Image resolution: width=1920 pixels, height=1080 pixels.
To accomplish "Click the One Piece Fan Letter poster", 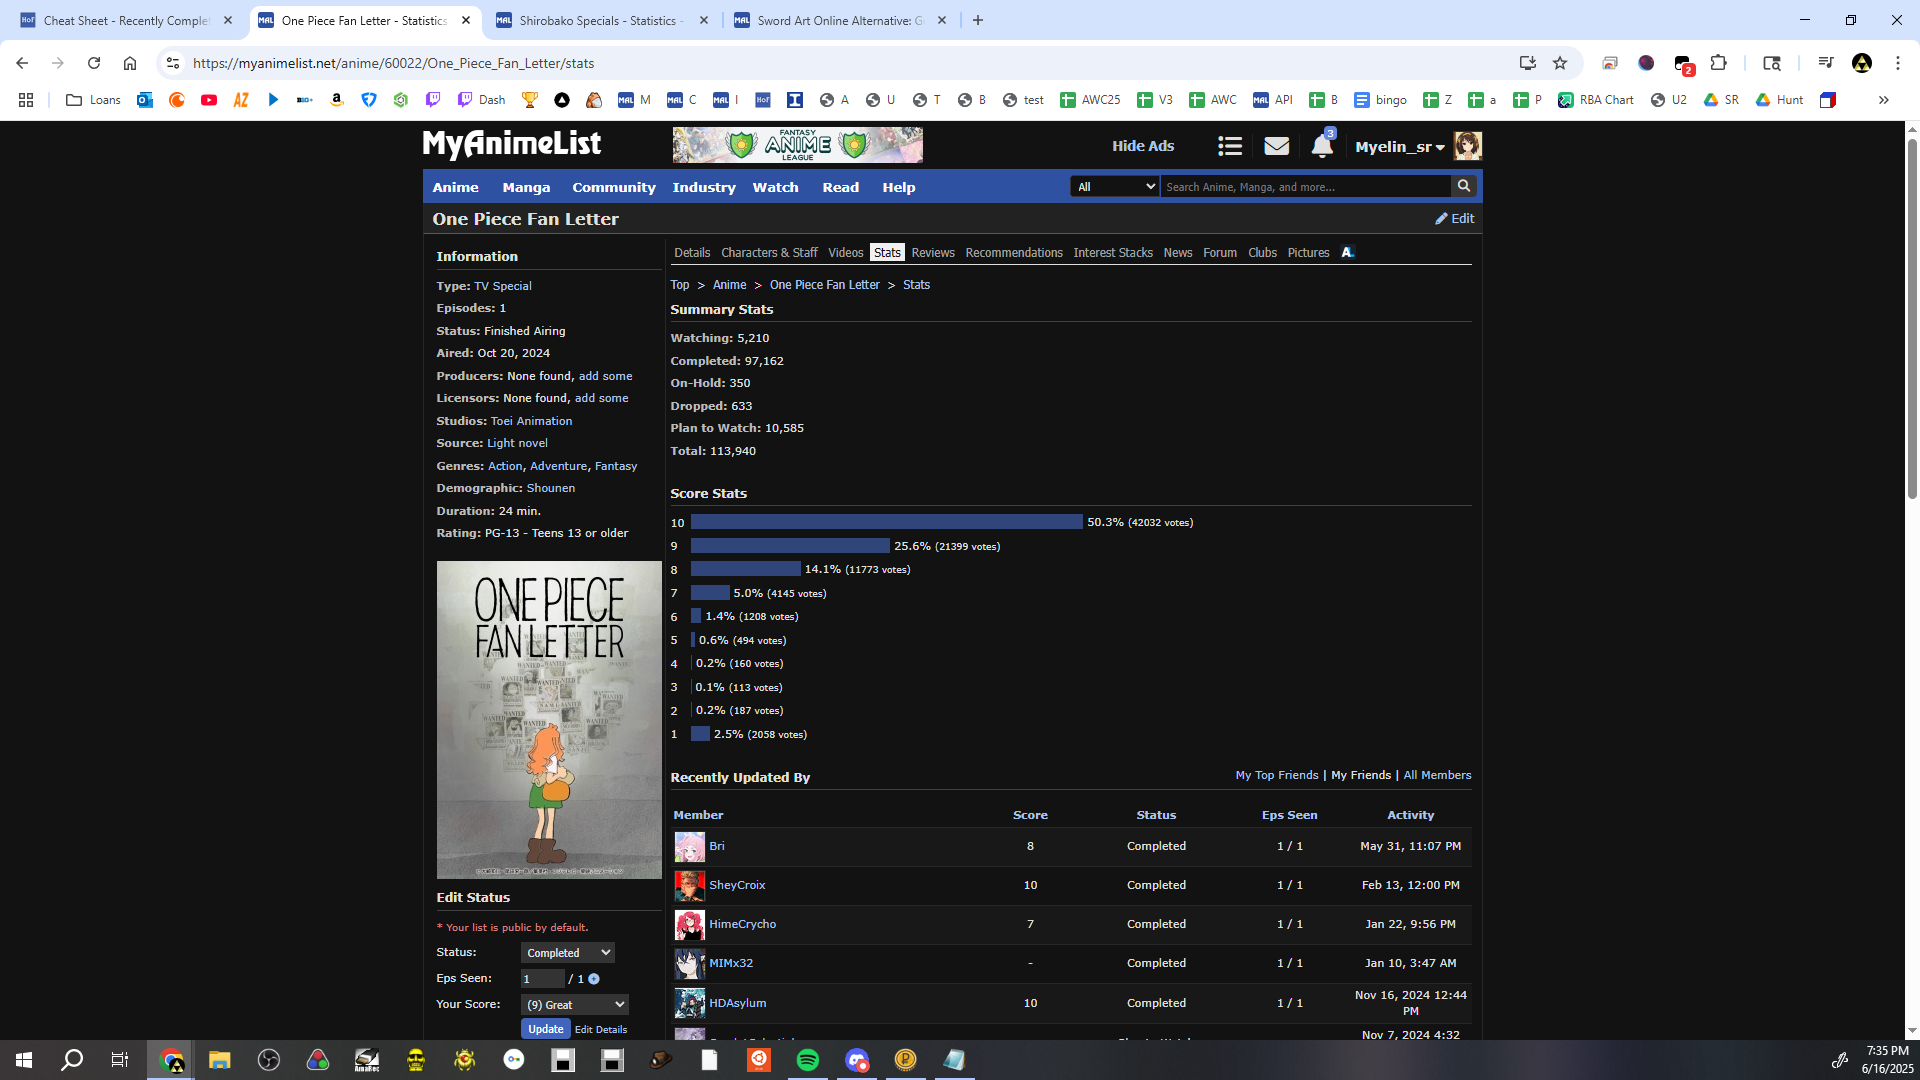I will [x=548, y=719].
